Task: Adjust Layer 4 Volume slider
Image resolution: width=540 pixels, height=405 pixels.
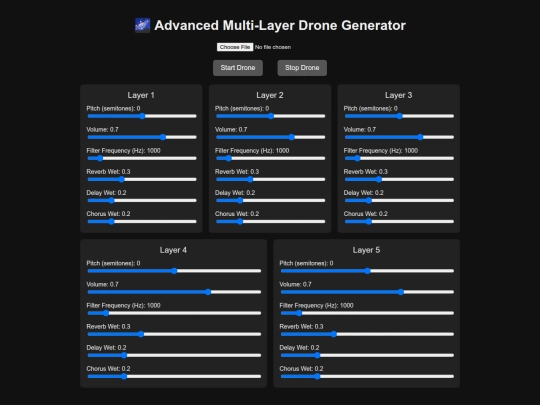Action: [174, 292]
